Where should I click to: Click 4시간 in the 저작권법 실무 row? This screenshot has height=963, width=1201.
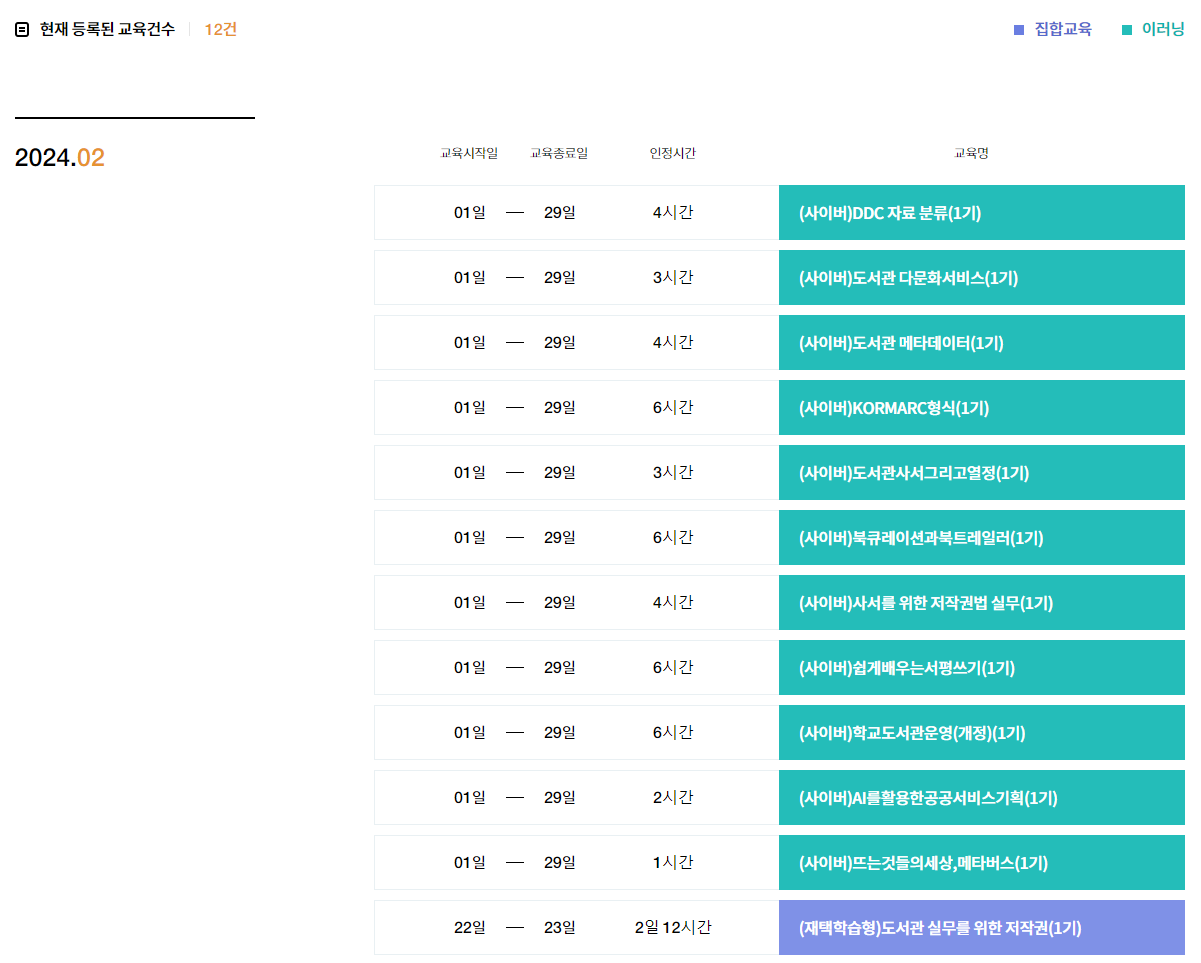pyautogui.click(x=673, y=603)
